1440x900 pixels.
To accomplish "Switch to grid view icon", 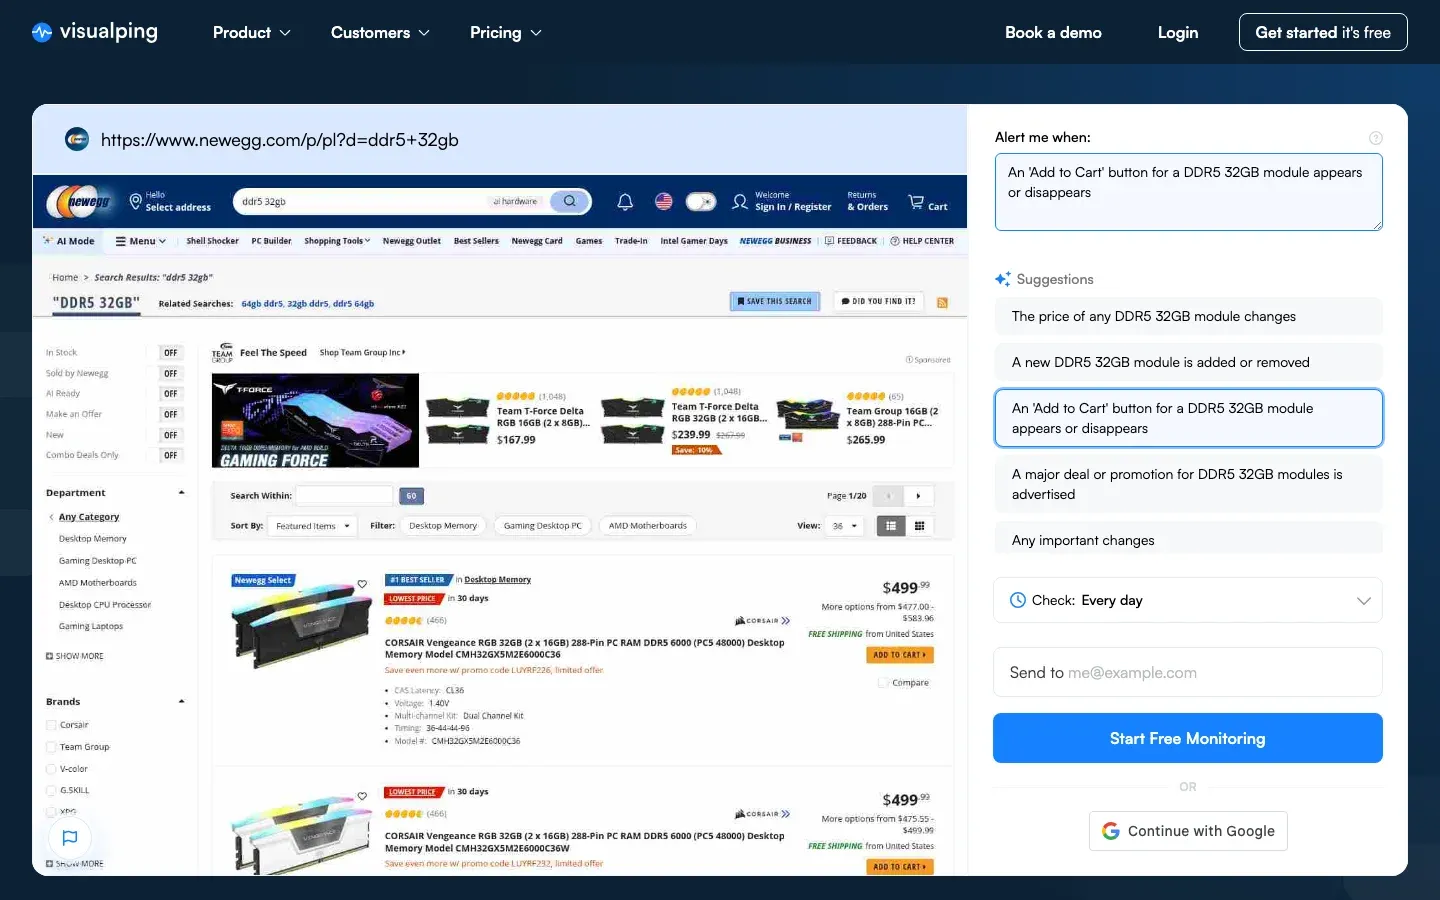I will point(919,526).
